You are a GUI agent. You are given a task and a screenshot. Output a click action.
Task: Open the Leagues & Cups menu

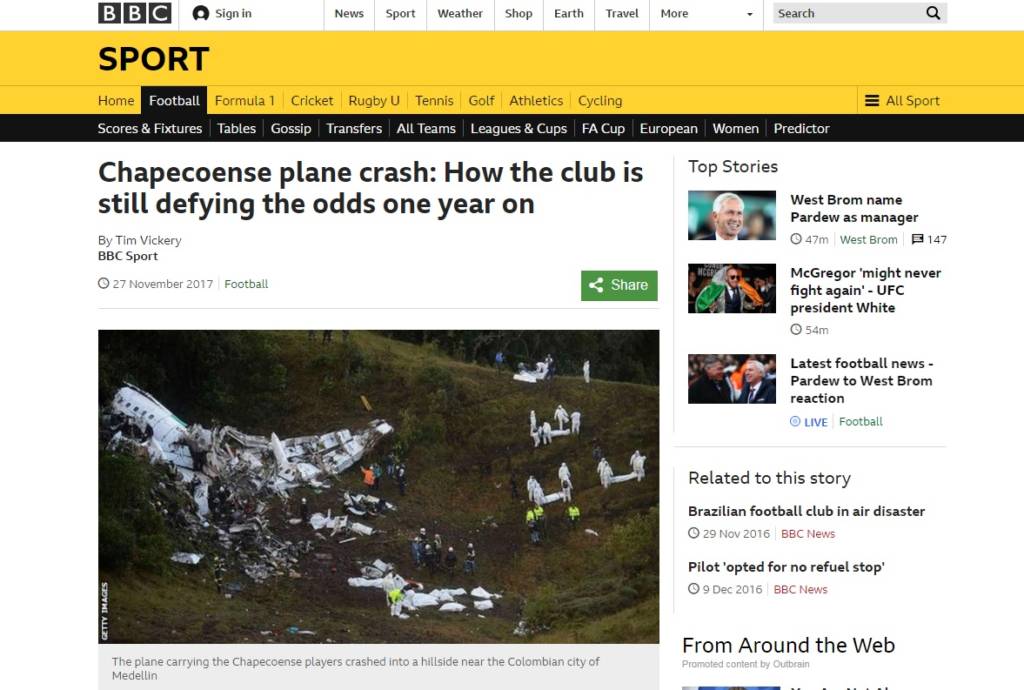[519, 129]
